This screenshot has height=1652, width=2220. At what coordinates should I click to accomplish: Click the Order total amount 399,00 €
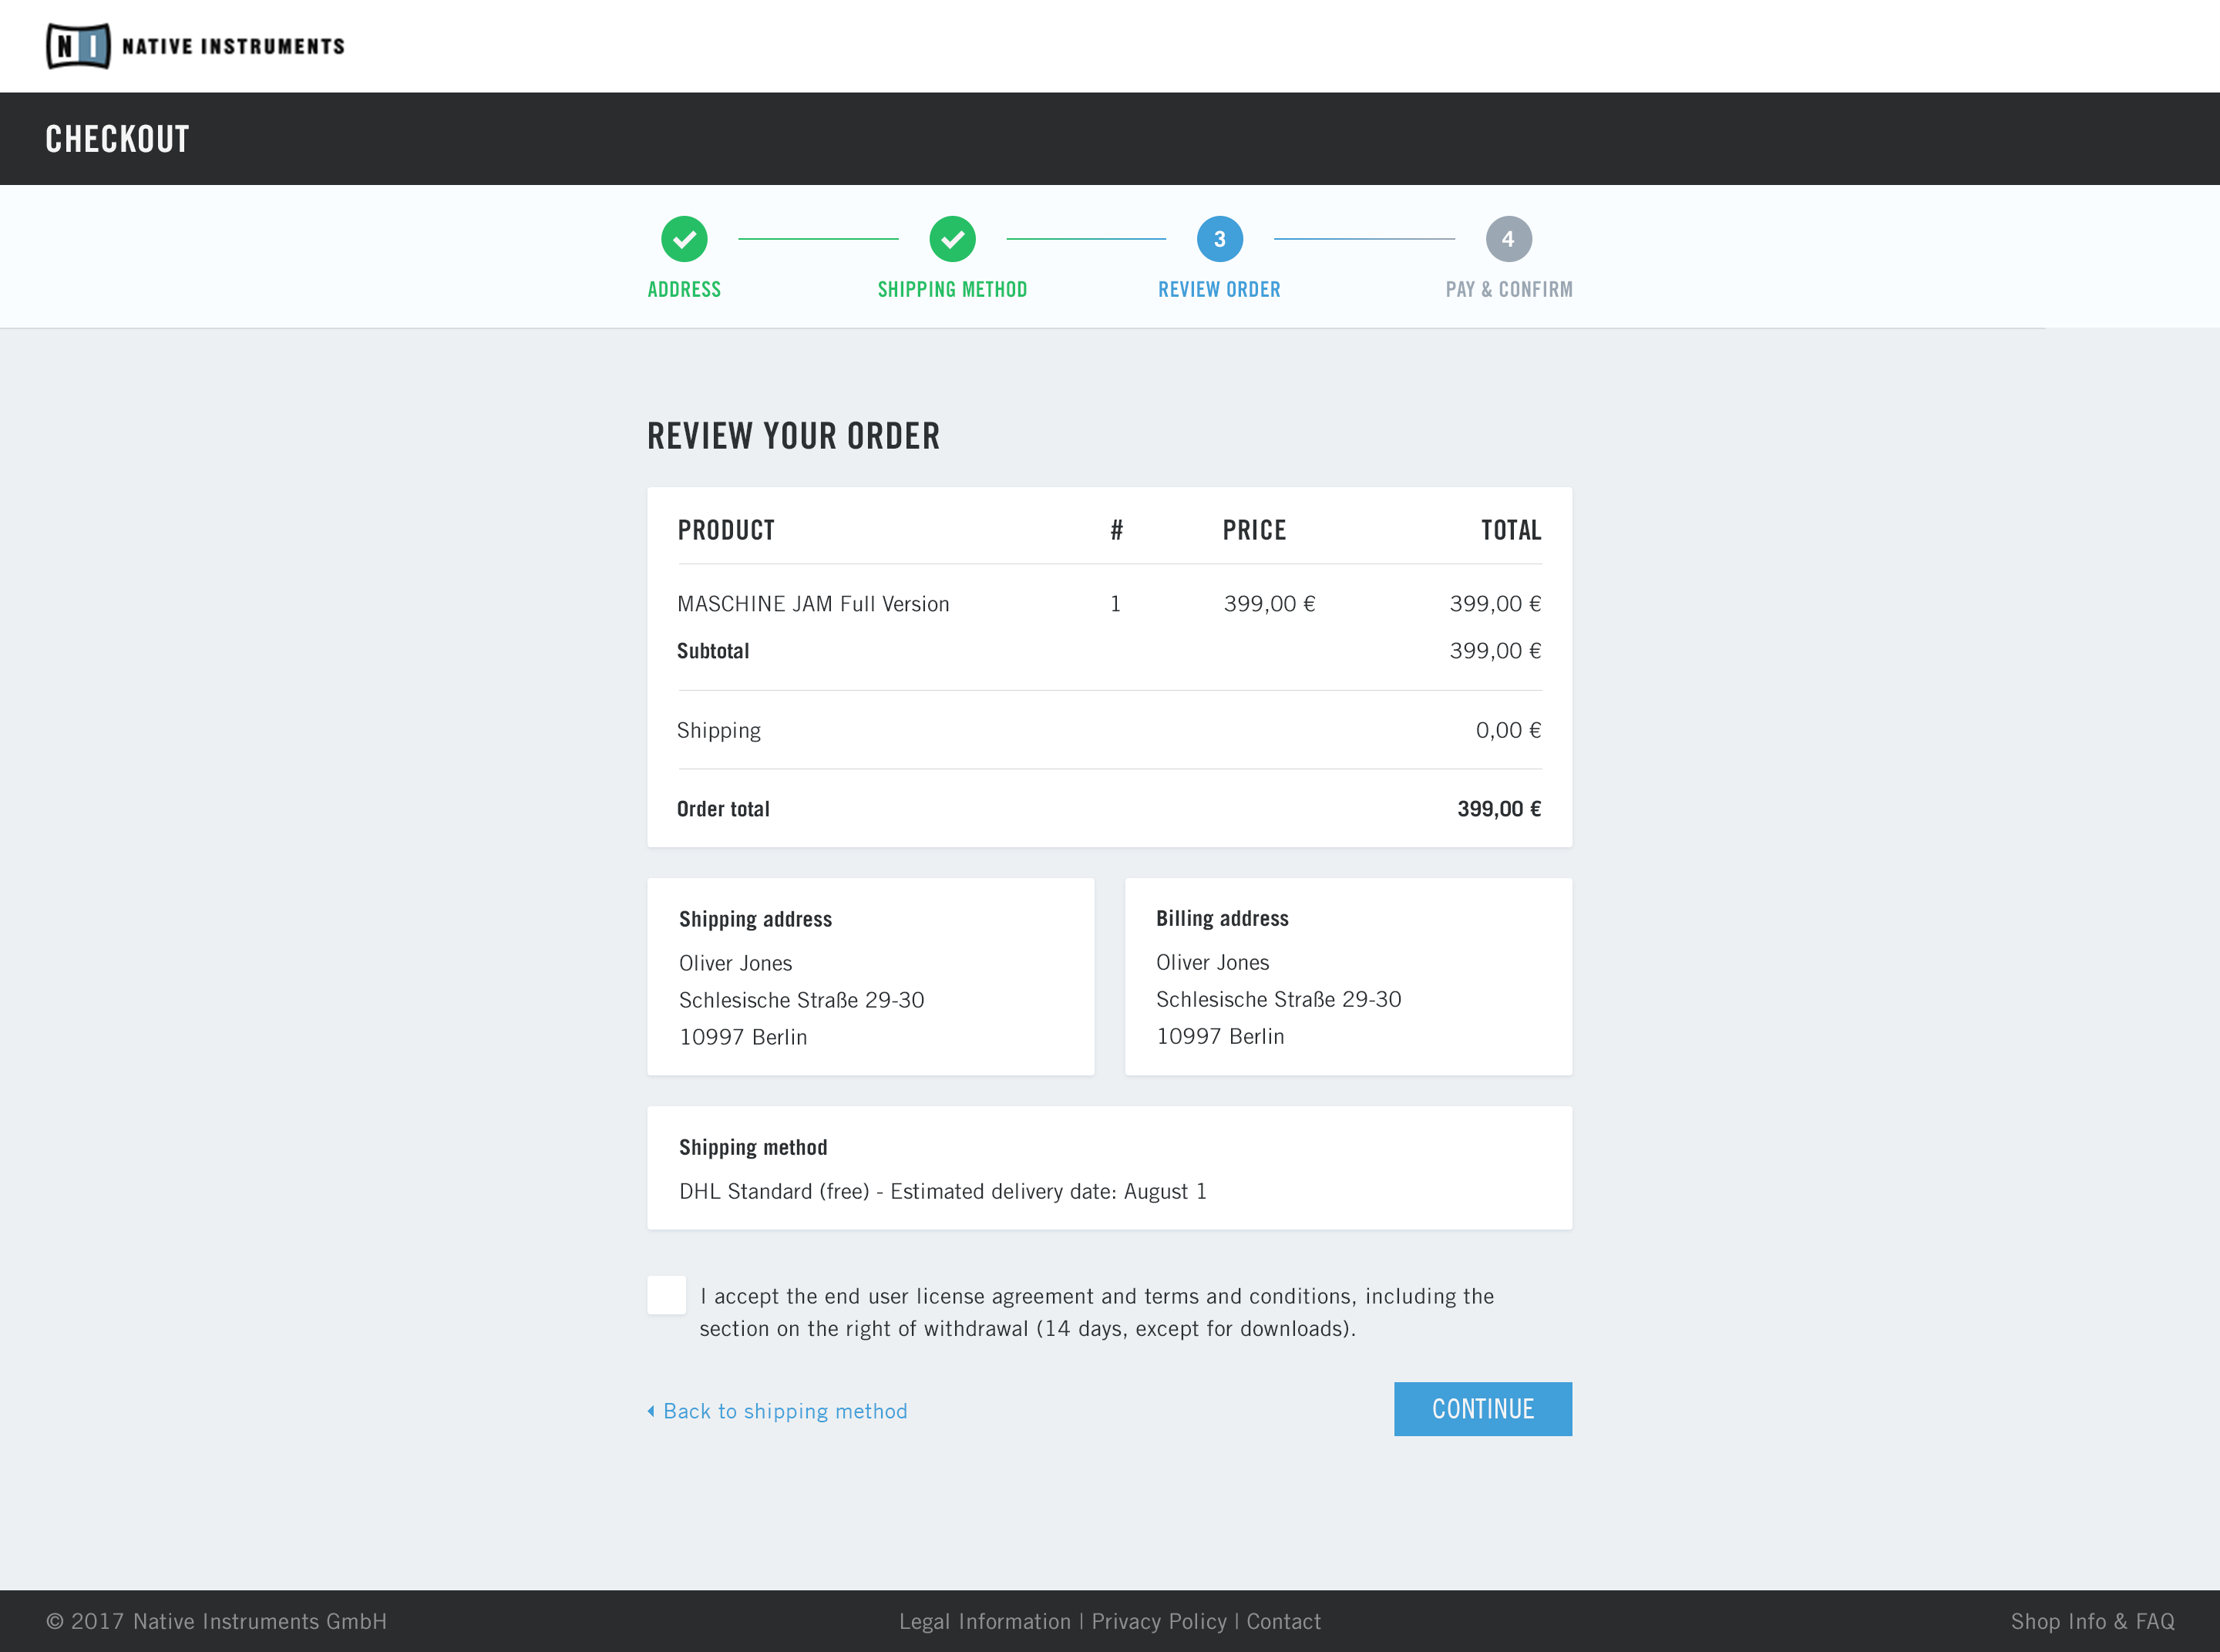[1499, 809]
